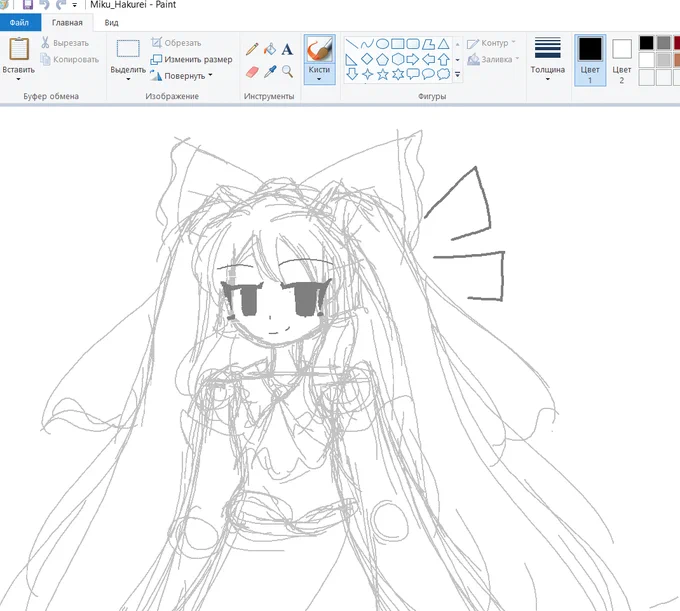The height and width of the screenshot is (611, 680).
Task: Choose the Pentagon shape
Action: pyautogui.click(x=382, y=59)
